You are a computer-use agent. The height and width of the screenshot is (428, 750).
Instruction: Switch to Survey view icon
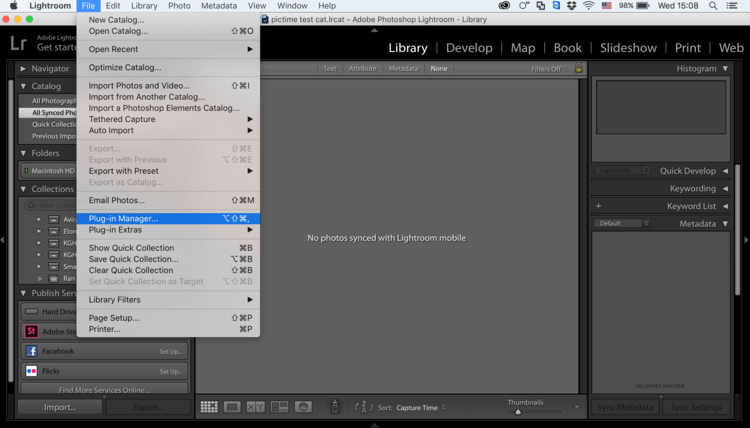279,407
